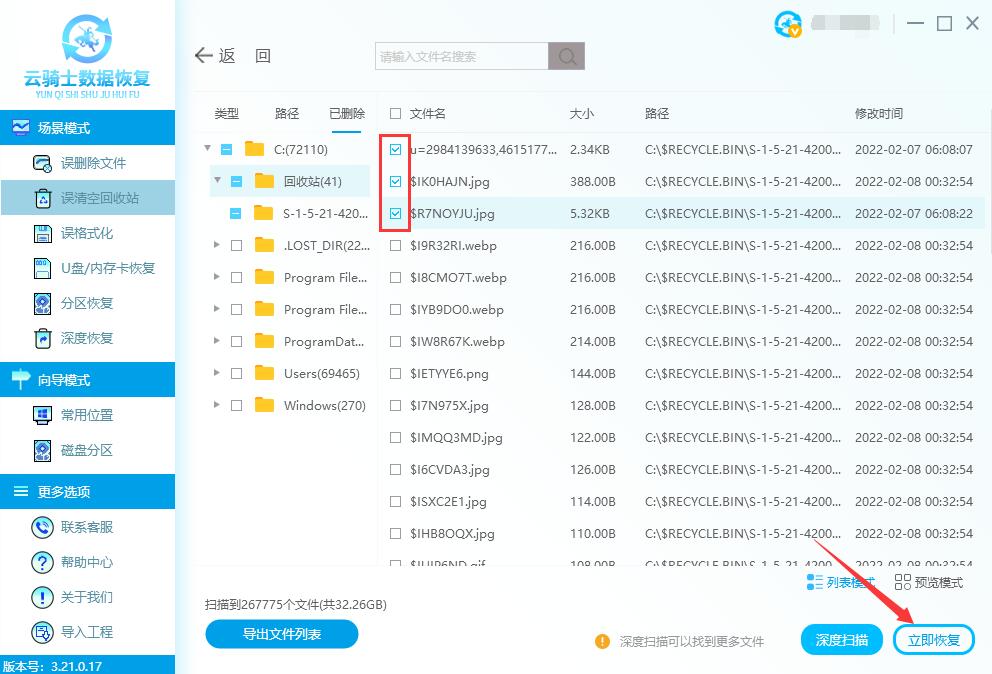Screen dimensions: 992x674
Task: Click 向导模式 signpost icon
Action: [x=20, y=379]
